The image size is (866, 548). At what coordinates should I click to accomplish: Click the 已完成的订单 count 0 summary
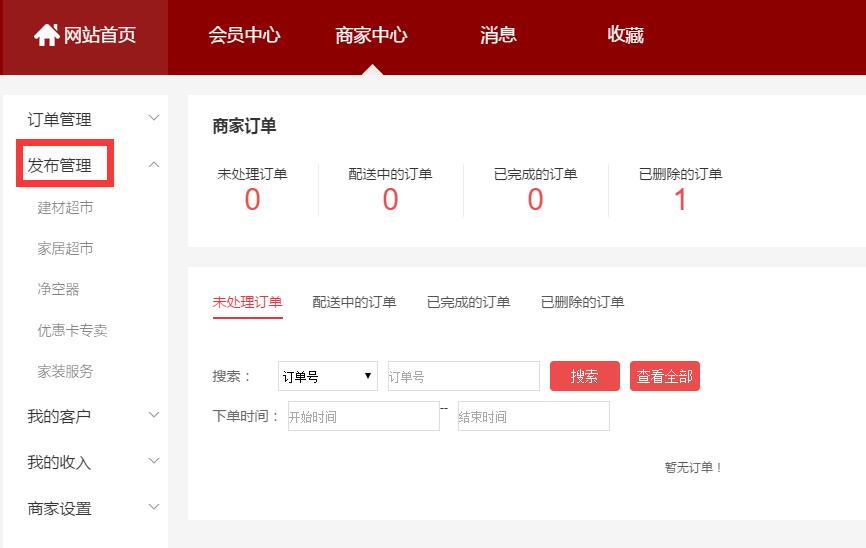pyautogui.click(x=535, y=199)
